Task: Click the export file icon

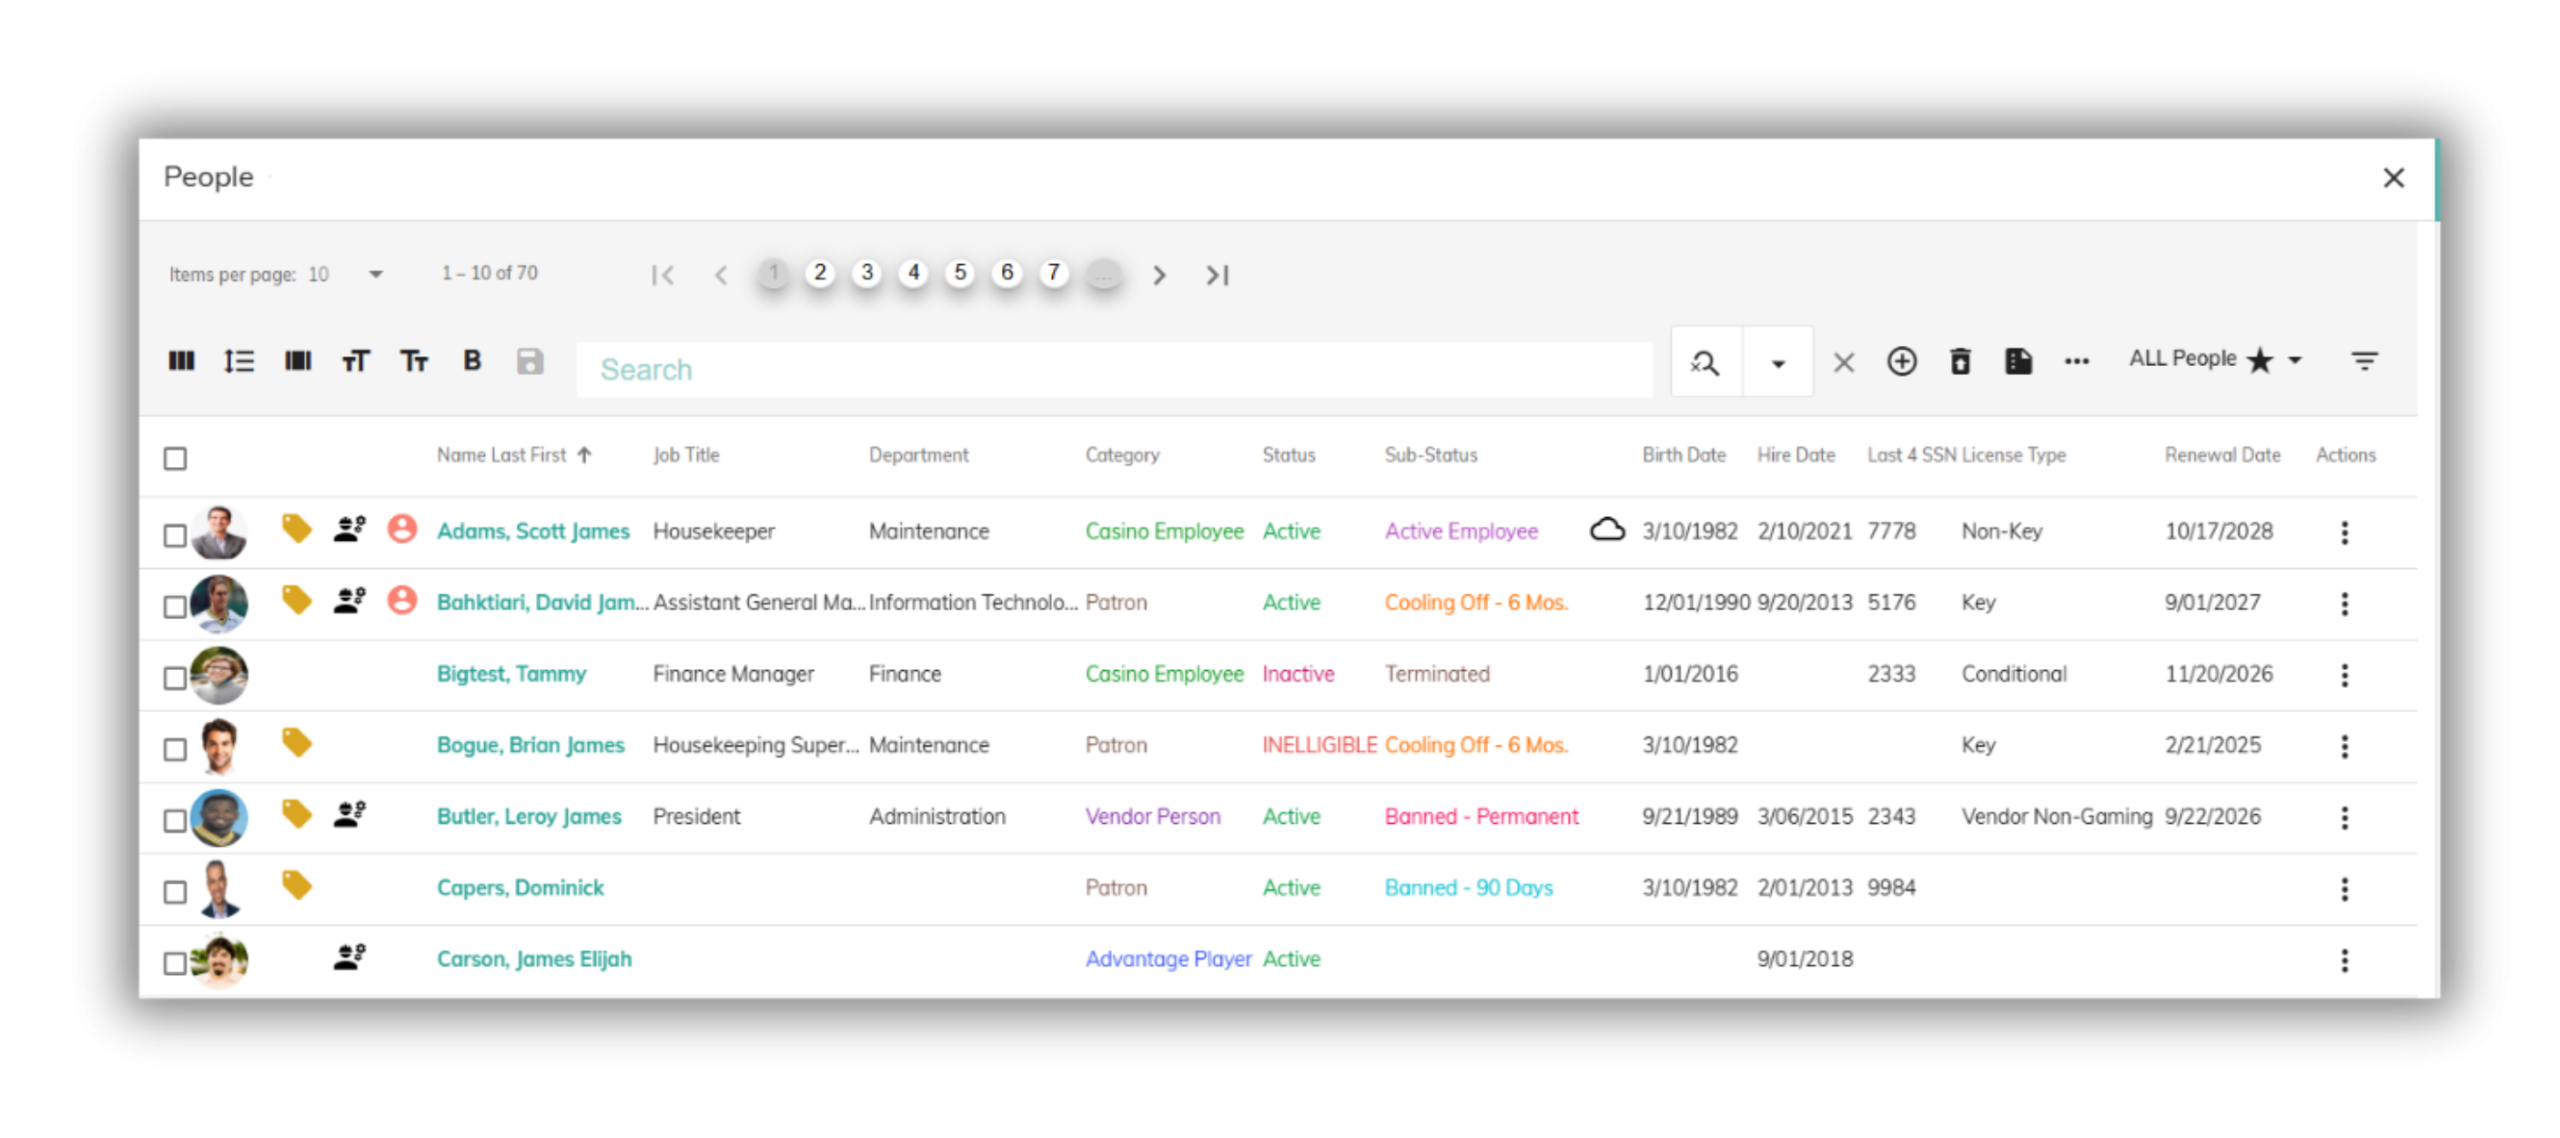Action: click(x=2018, y=361)
